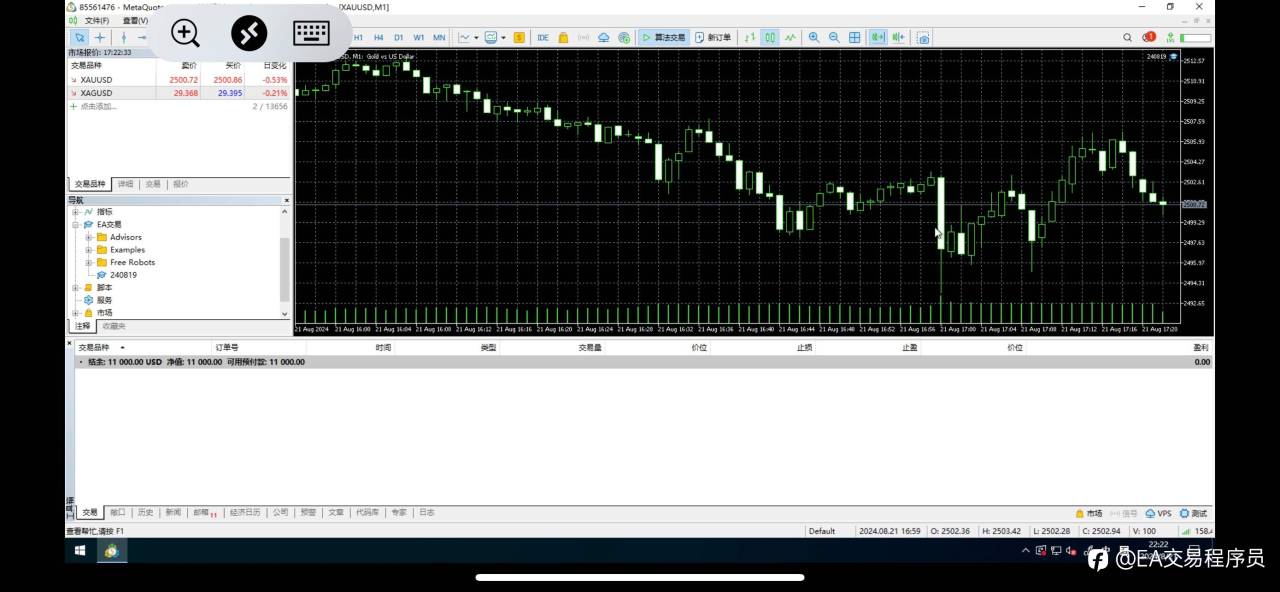The image size is (1280, 592).
Task: Open the MetaEditor IDE
Action: click(543, 37)
